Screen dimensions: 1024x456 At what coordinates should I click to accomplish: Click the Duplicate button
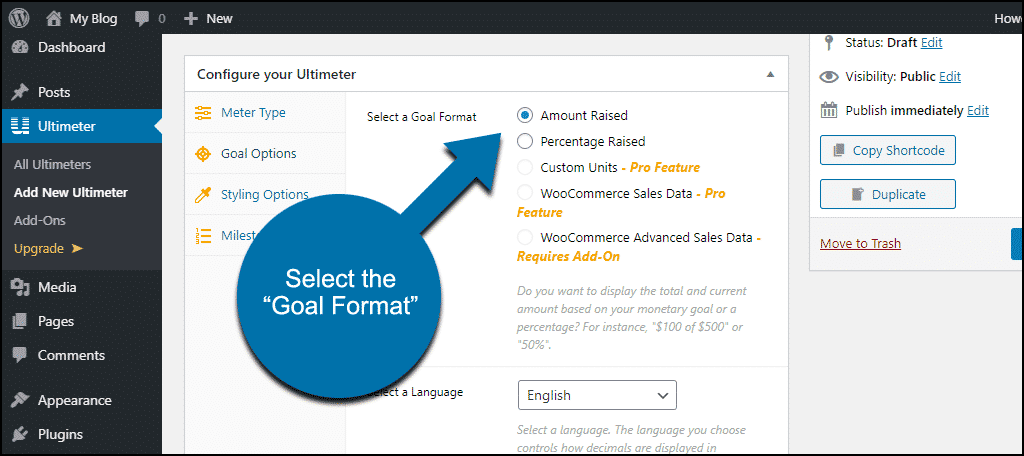pos(888,194)
